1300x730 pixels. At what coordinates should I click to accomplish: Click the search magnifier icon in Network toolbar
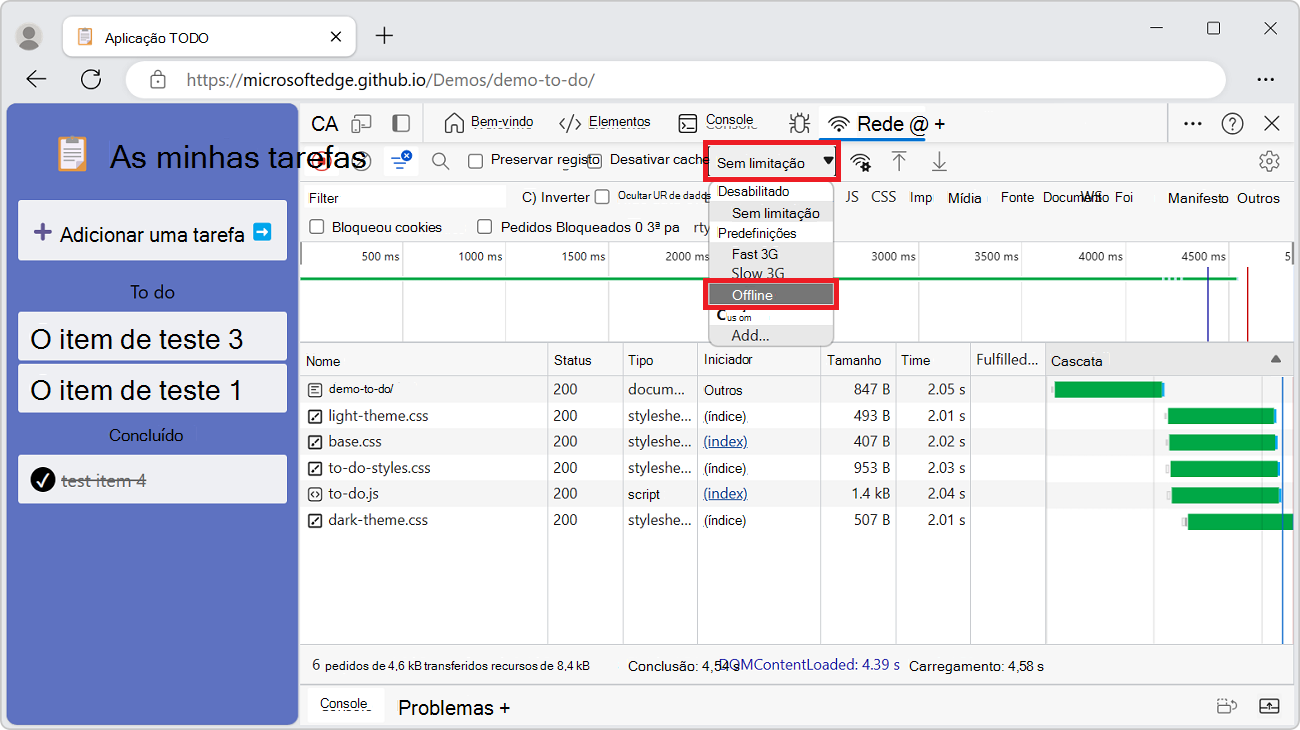click(440, 162)
